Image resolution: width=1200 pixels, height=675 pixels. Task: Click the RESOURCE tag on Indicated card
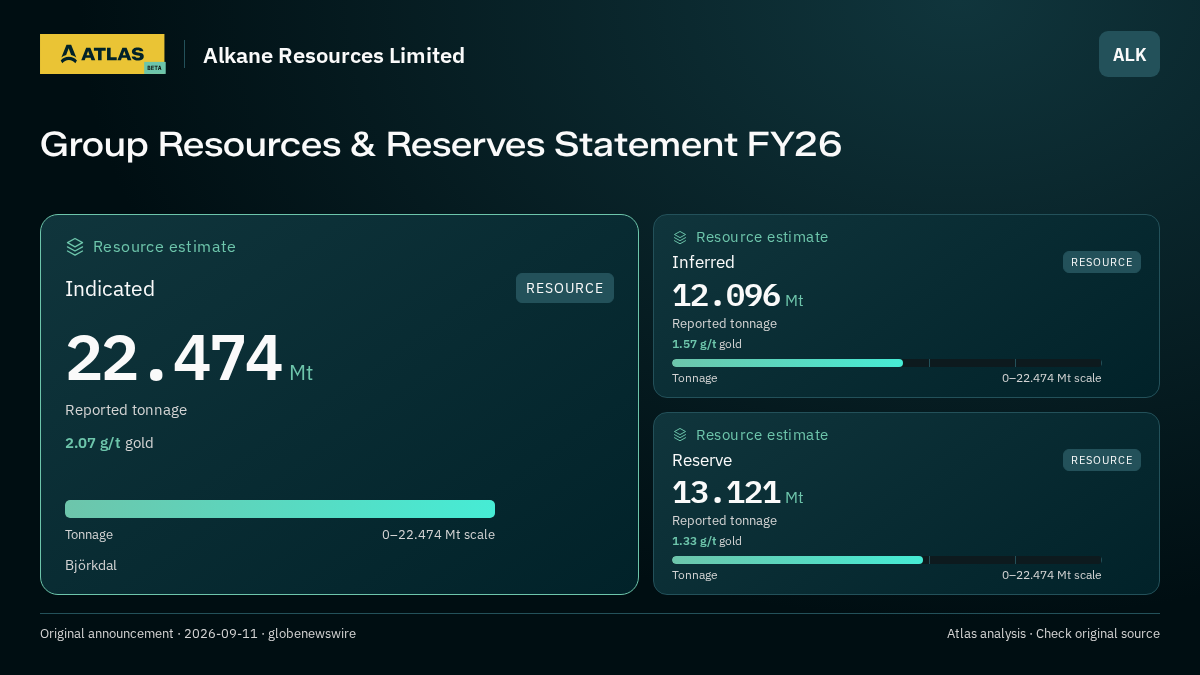click(565, 288)
